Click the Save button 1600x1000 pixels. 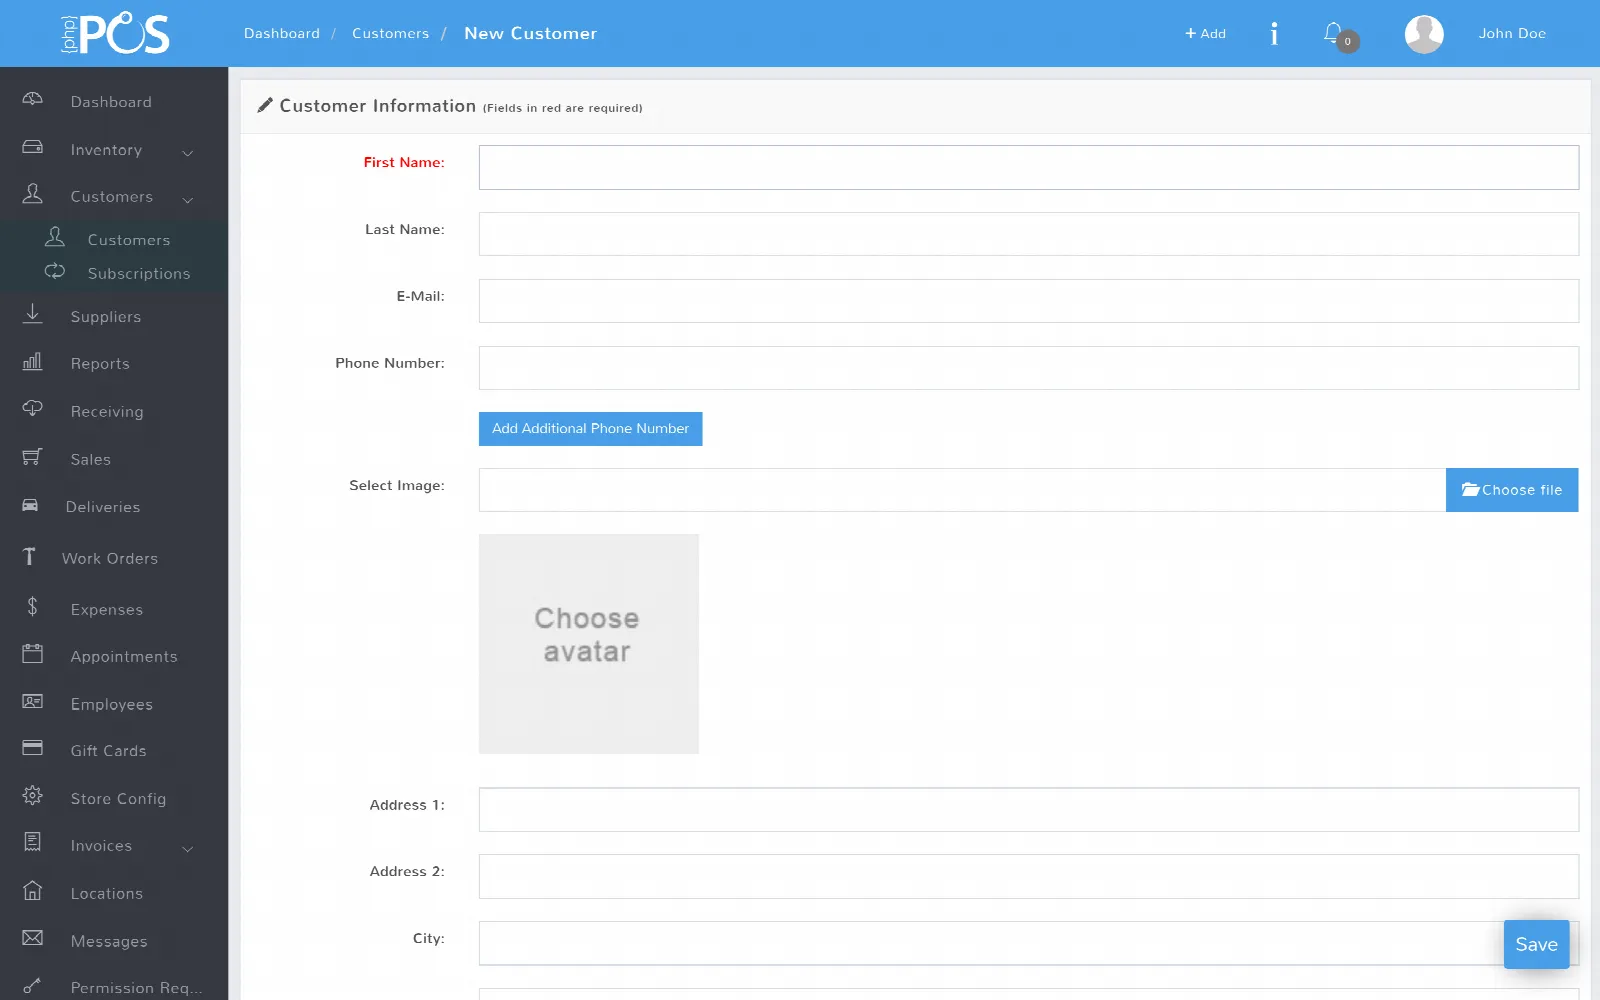tap(1536, 945)
